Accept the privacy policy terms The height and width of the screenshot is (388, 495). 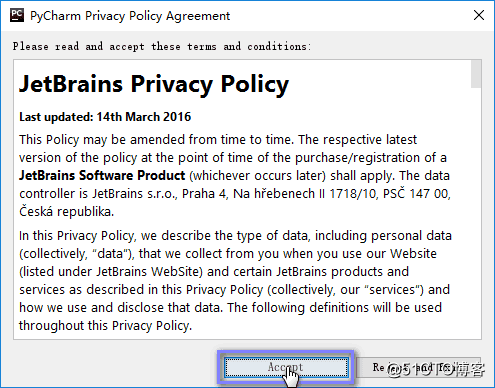point(286,367)
